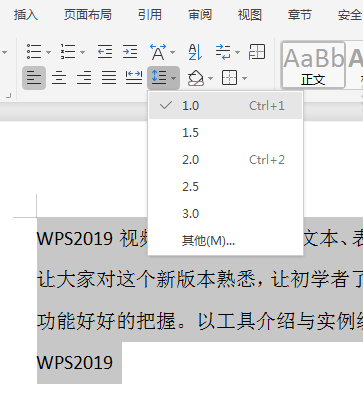The width and height of the screenshot is (363, 398).
Task: Expand numbered list style dropdown arrow
Action: click(82, 52)
